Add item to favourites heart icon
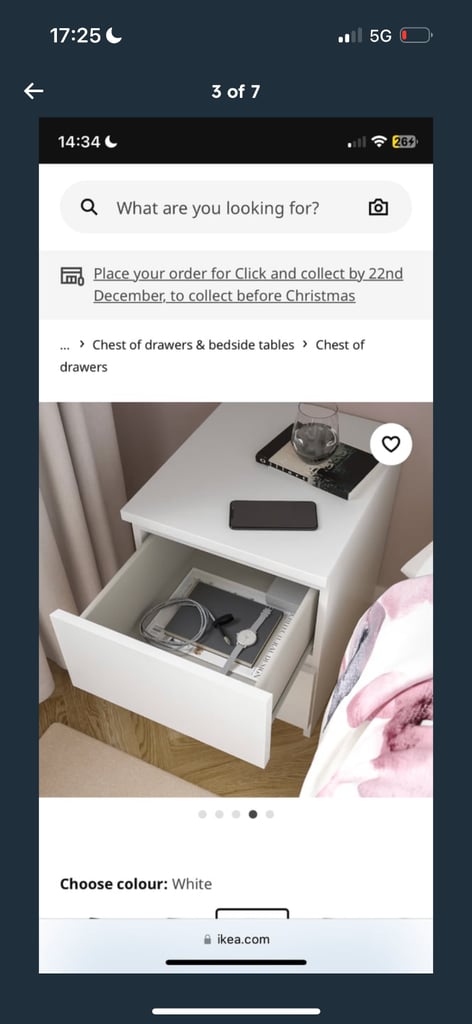Screen dimensions: 472x1024 click(x=390, y=444)
